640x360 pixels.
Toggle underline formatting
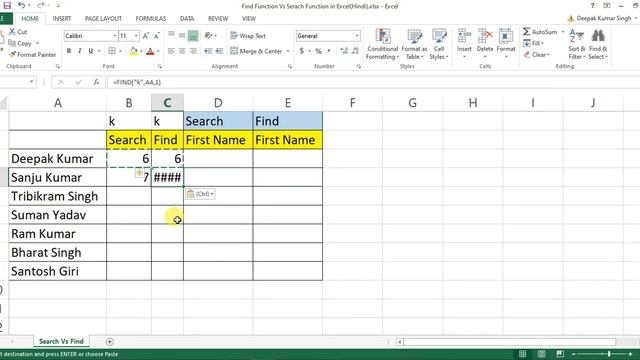(91, 51)
